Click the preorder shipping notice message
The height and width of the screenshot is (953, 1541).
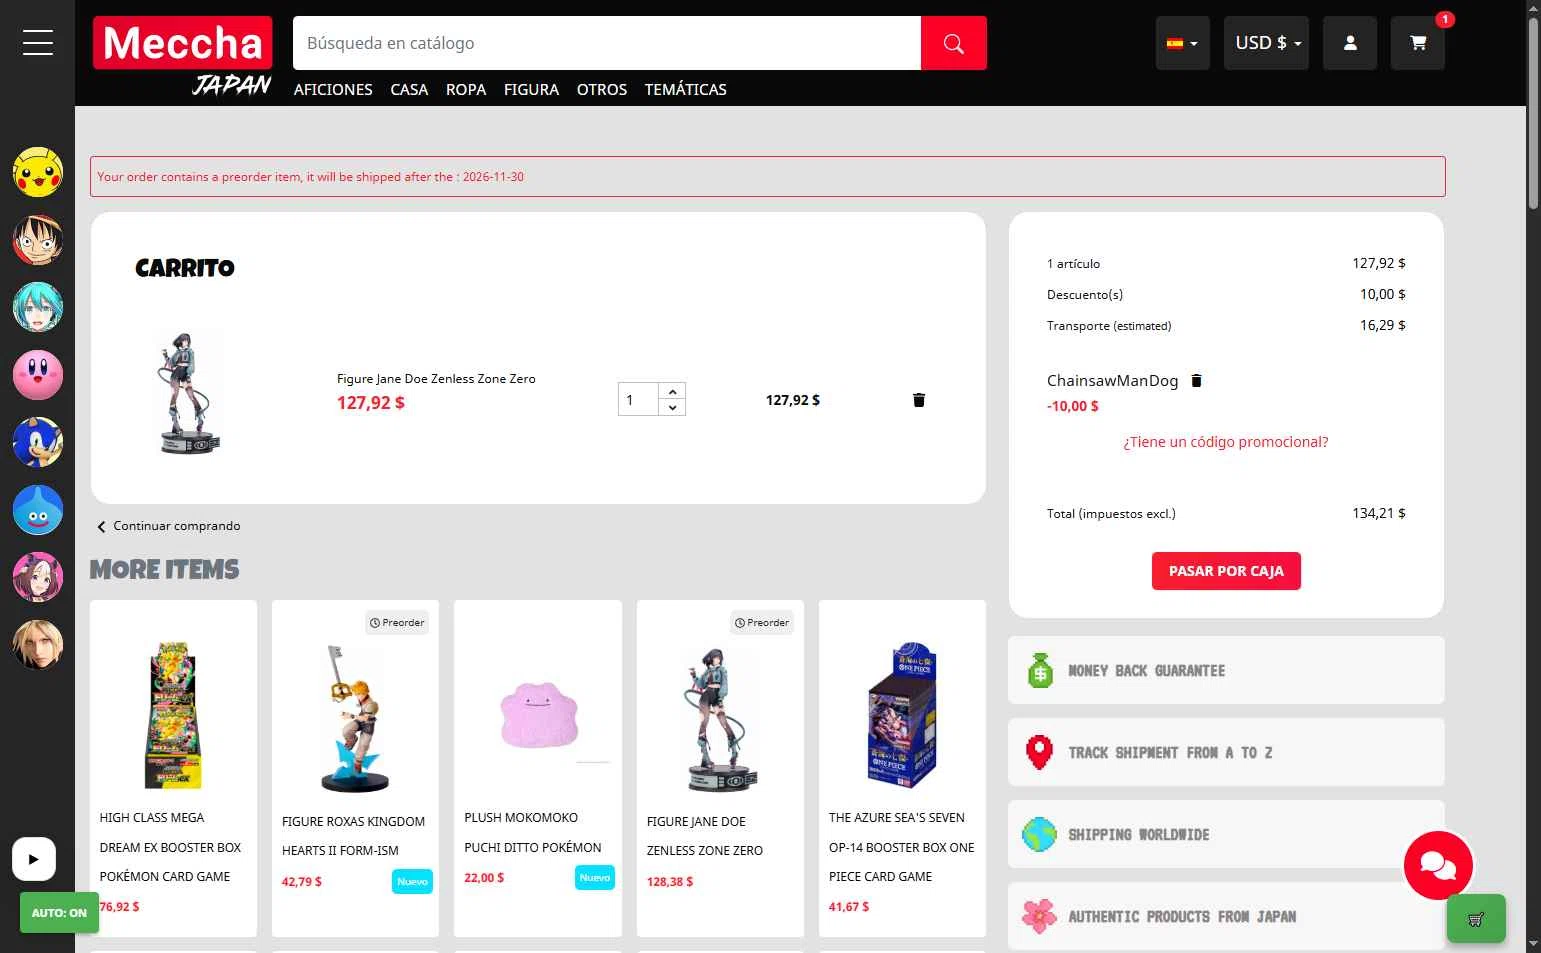pos(767,177)
